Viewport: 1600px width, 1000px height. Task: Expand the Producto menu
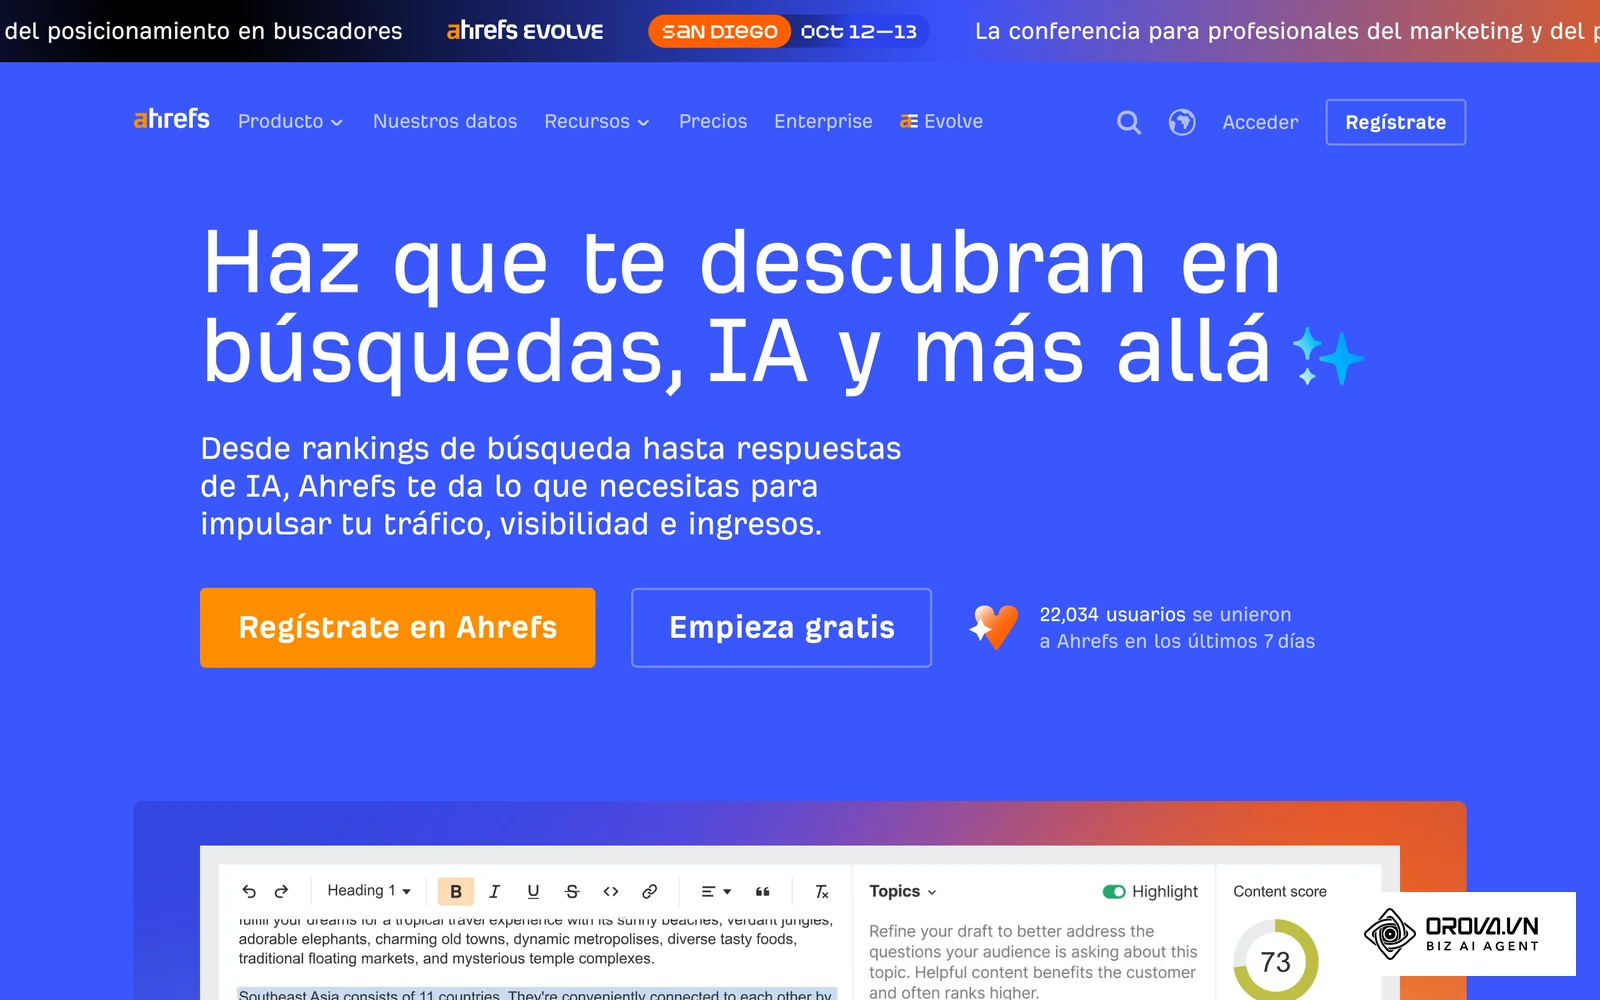pos(290,121)
